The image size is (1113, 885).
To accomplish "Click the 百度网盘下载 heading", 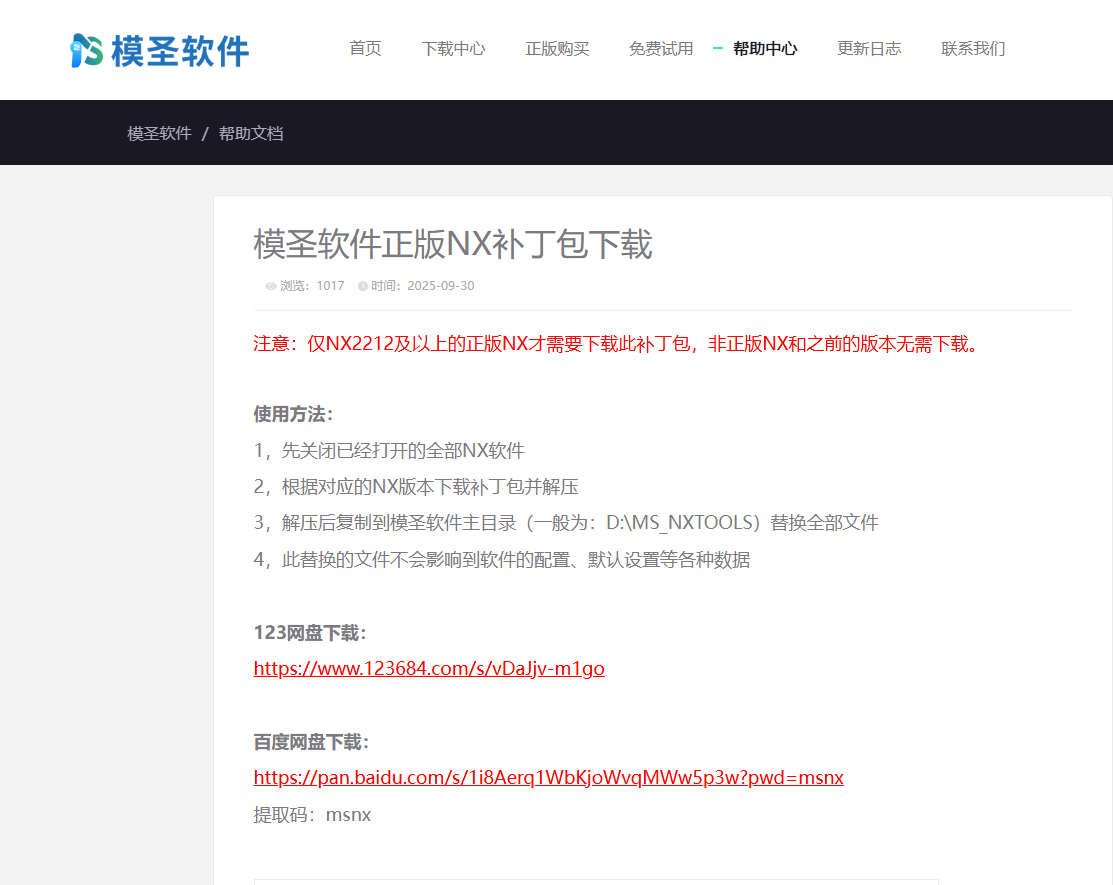I will pos(311,742).
